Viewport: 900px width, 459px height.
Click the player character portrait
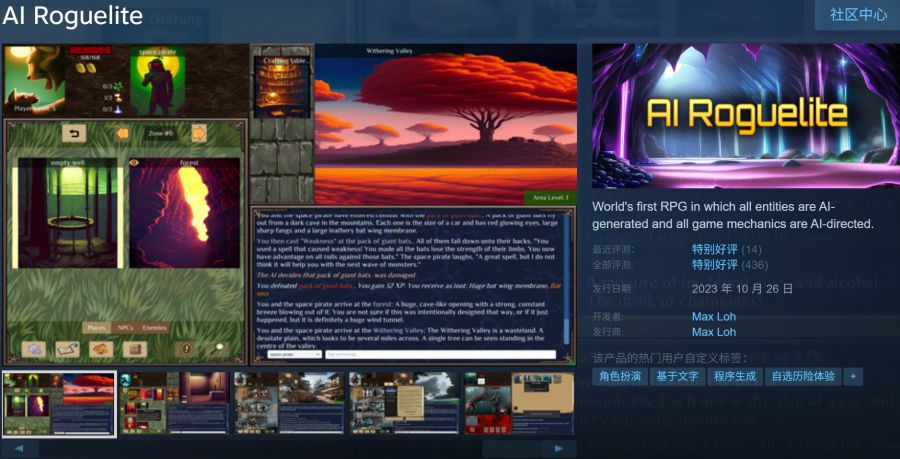(34, 80)
